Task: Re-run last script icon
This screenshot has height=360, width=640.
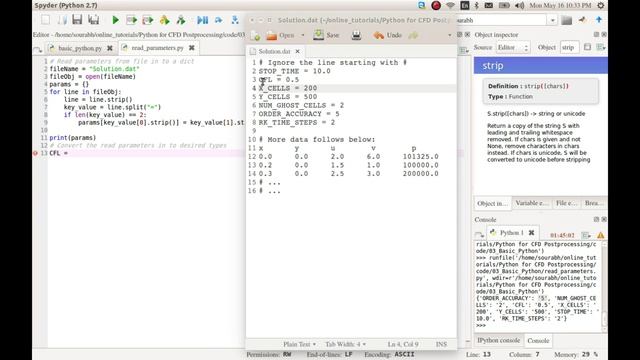Action: 181,20
